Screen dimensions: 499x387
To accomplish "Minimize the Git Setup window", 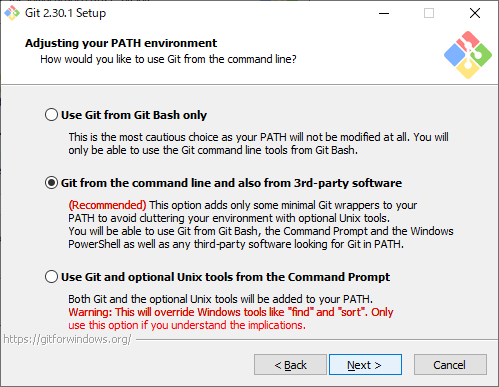I will pyautogui.click(x=384, y=13).
